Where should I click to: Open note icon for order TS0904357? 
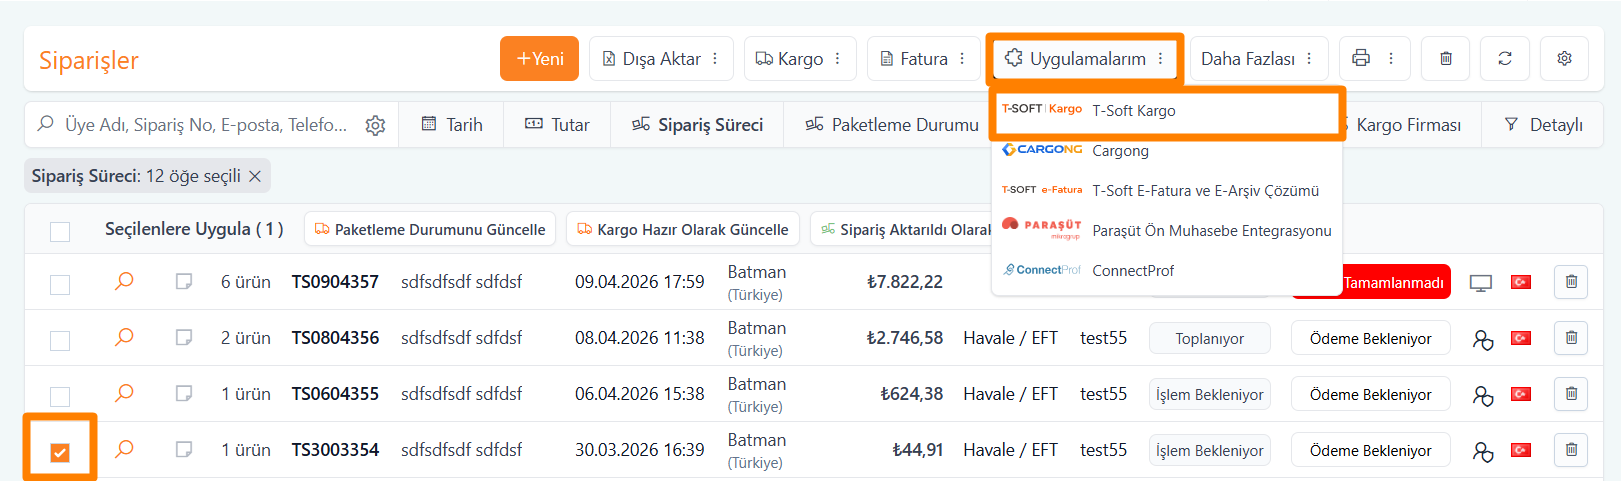184,282
